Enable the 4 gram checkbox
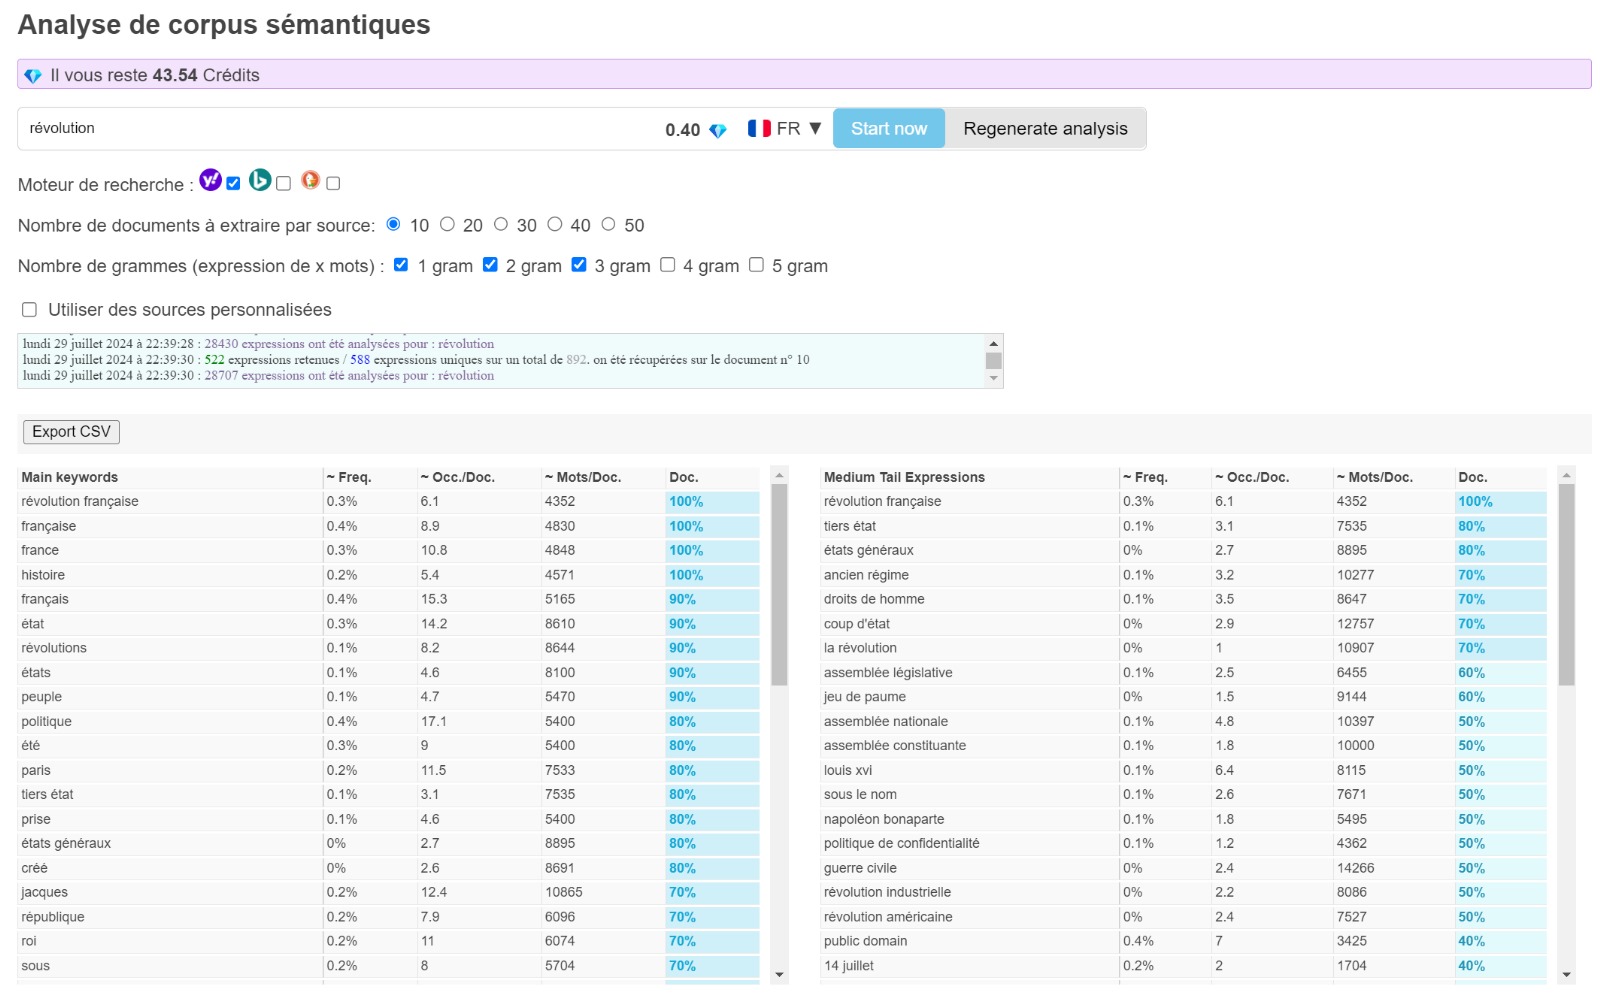Viewport: 1600px width, 1004px height. click(x=668, y=264)
